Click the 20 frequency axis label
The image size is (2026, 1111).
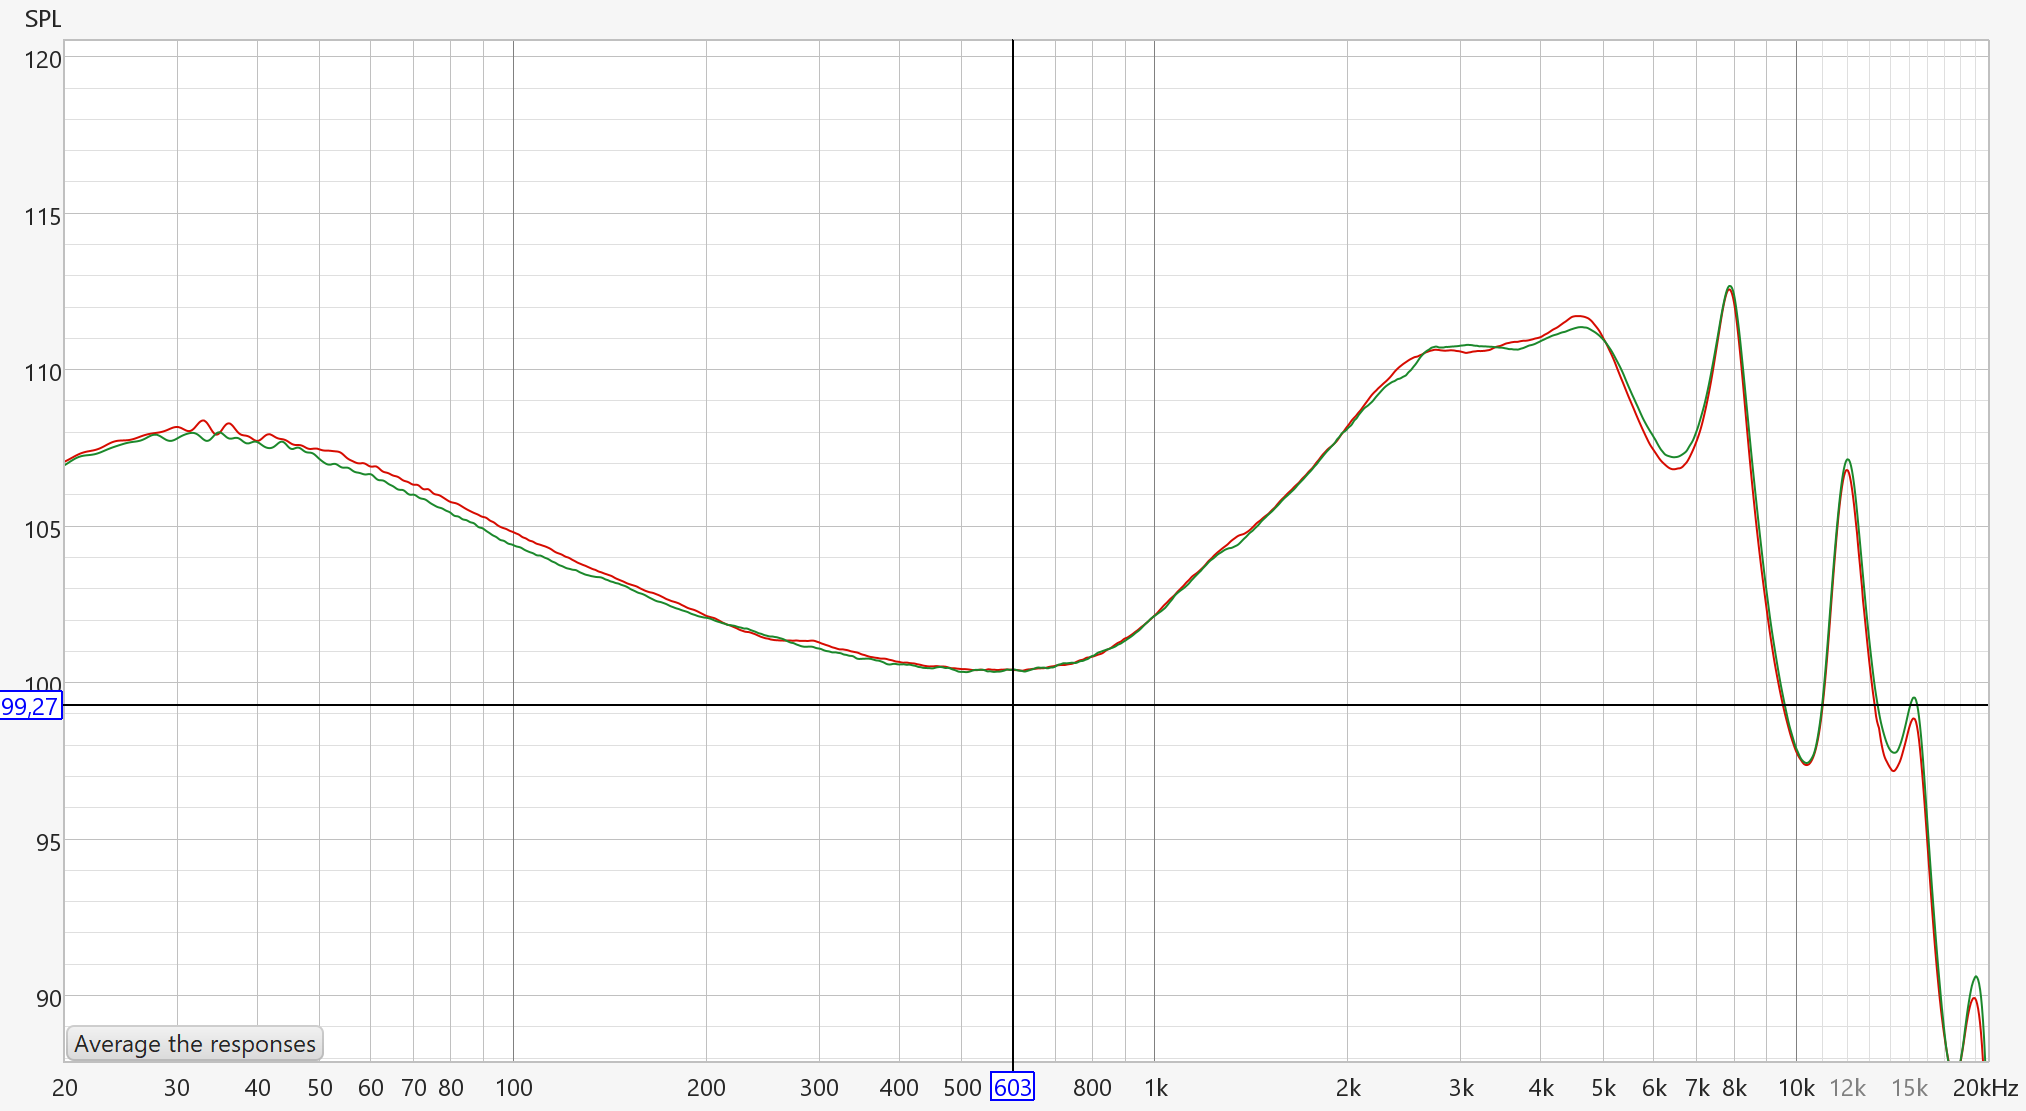[65, 1088]
